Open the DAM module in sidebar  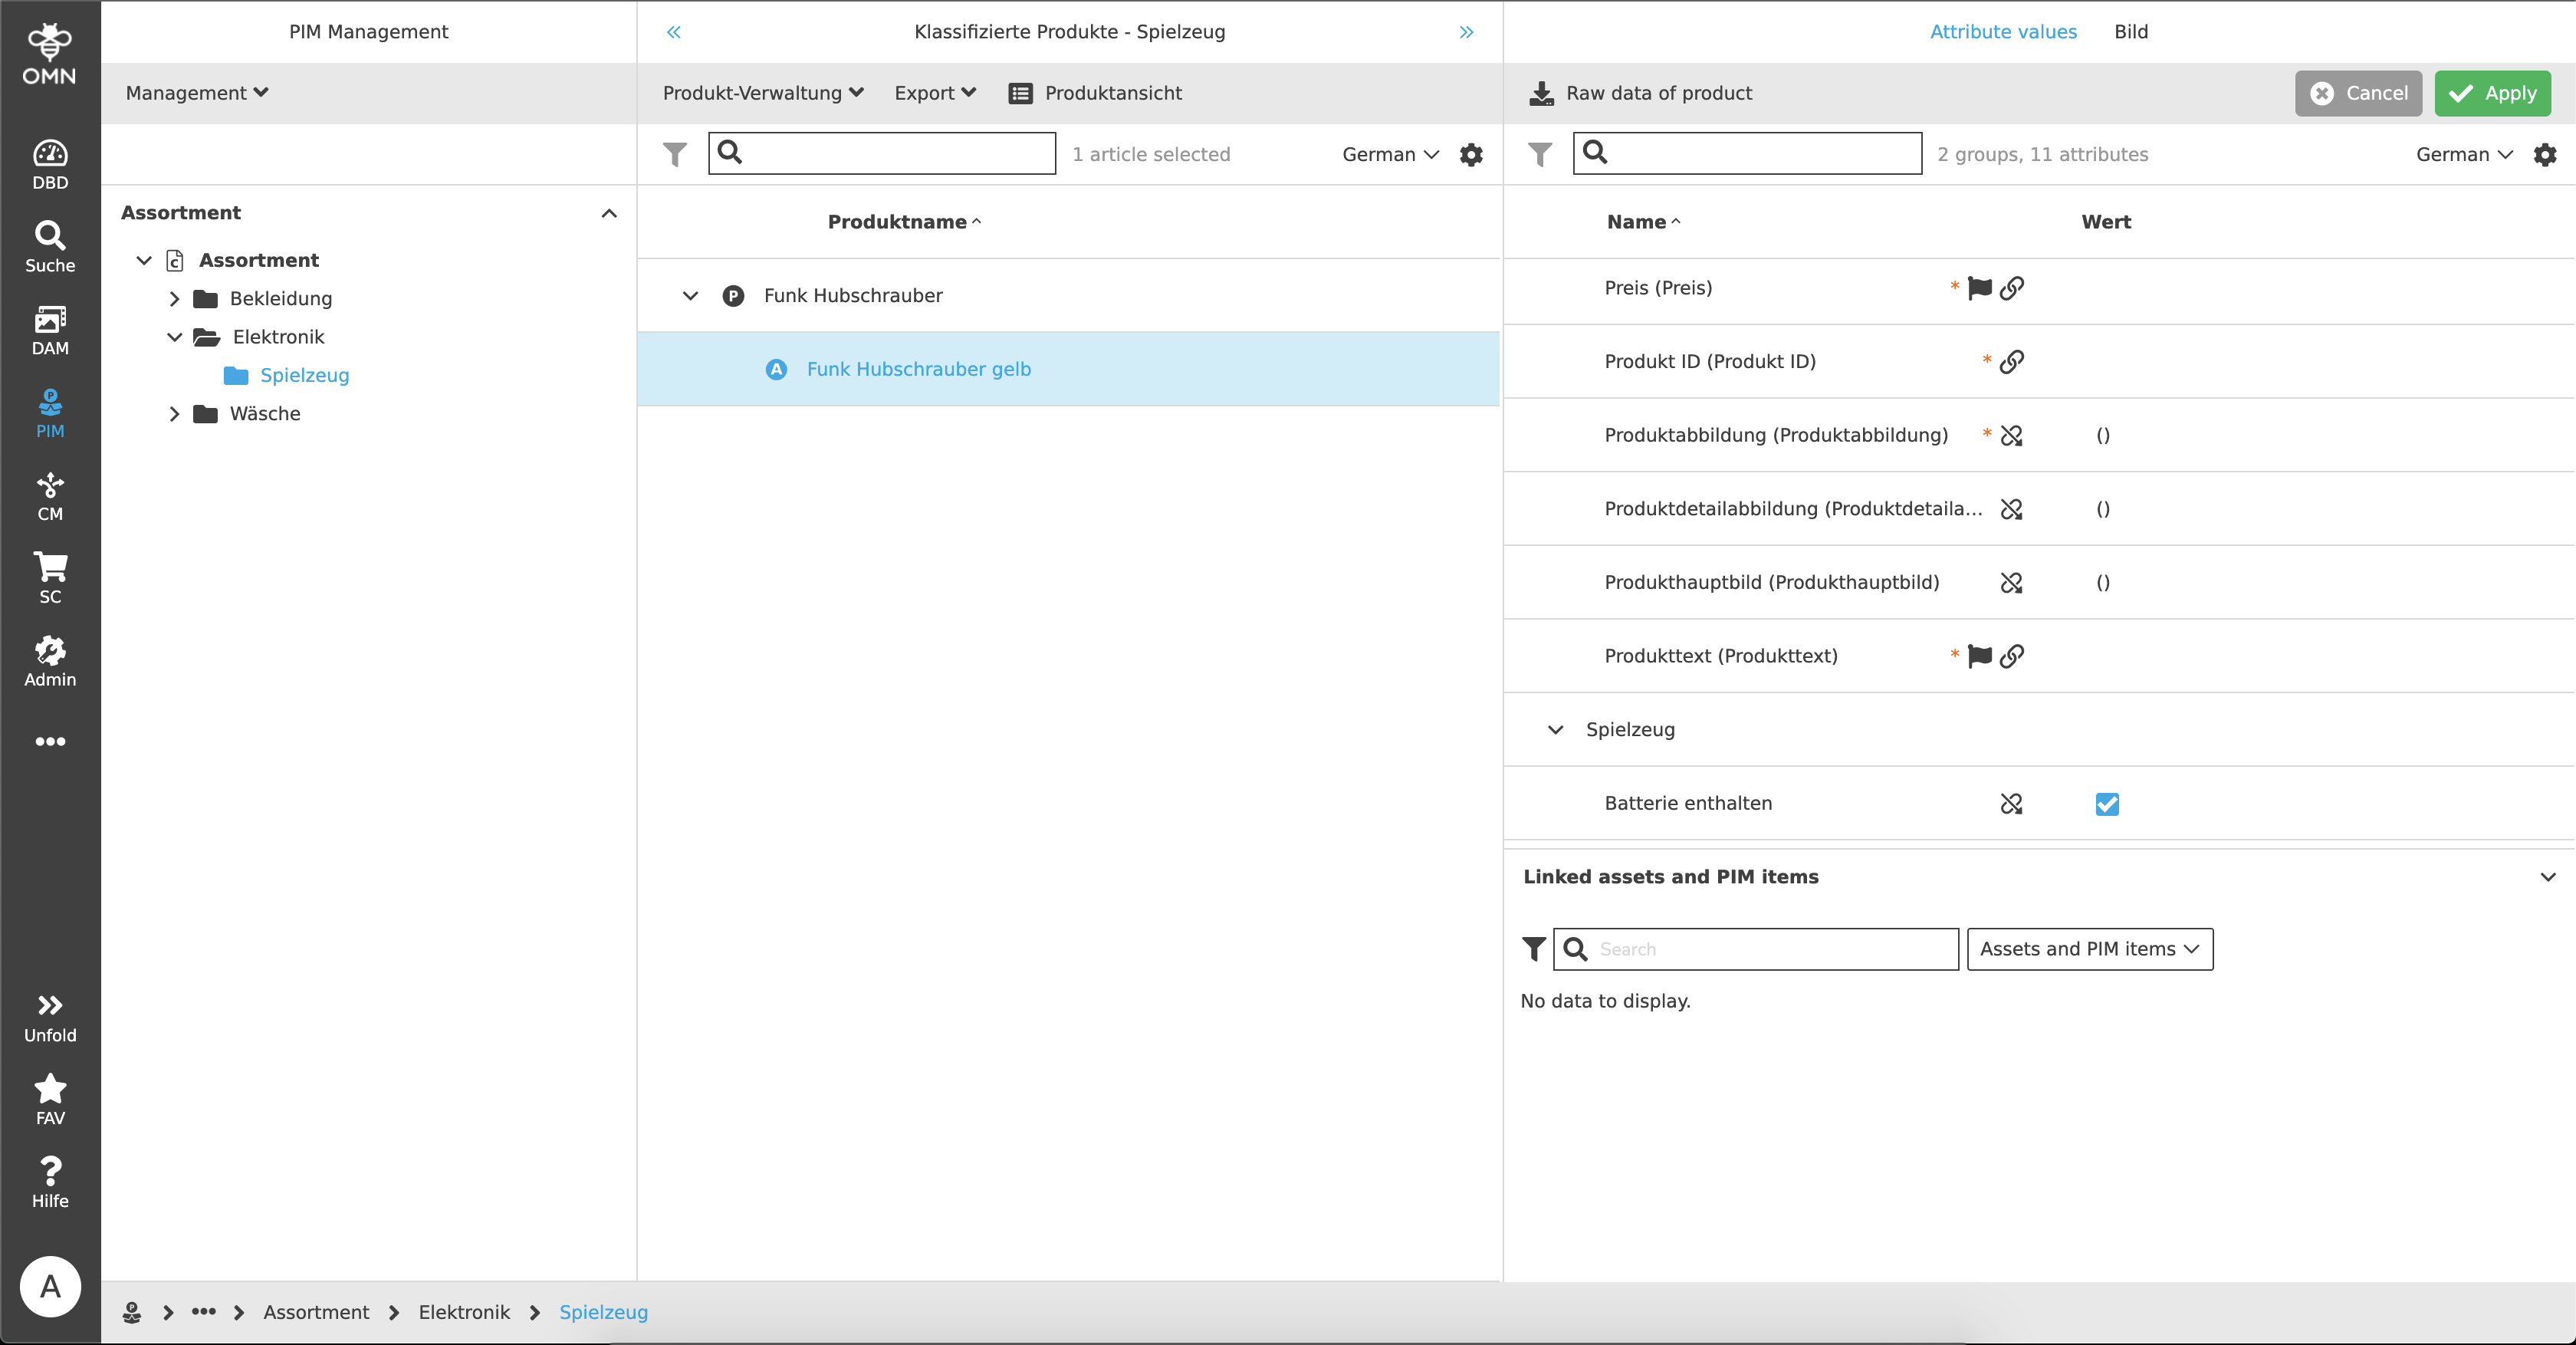50,330
